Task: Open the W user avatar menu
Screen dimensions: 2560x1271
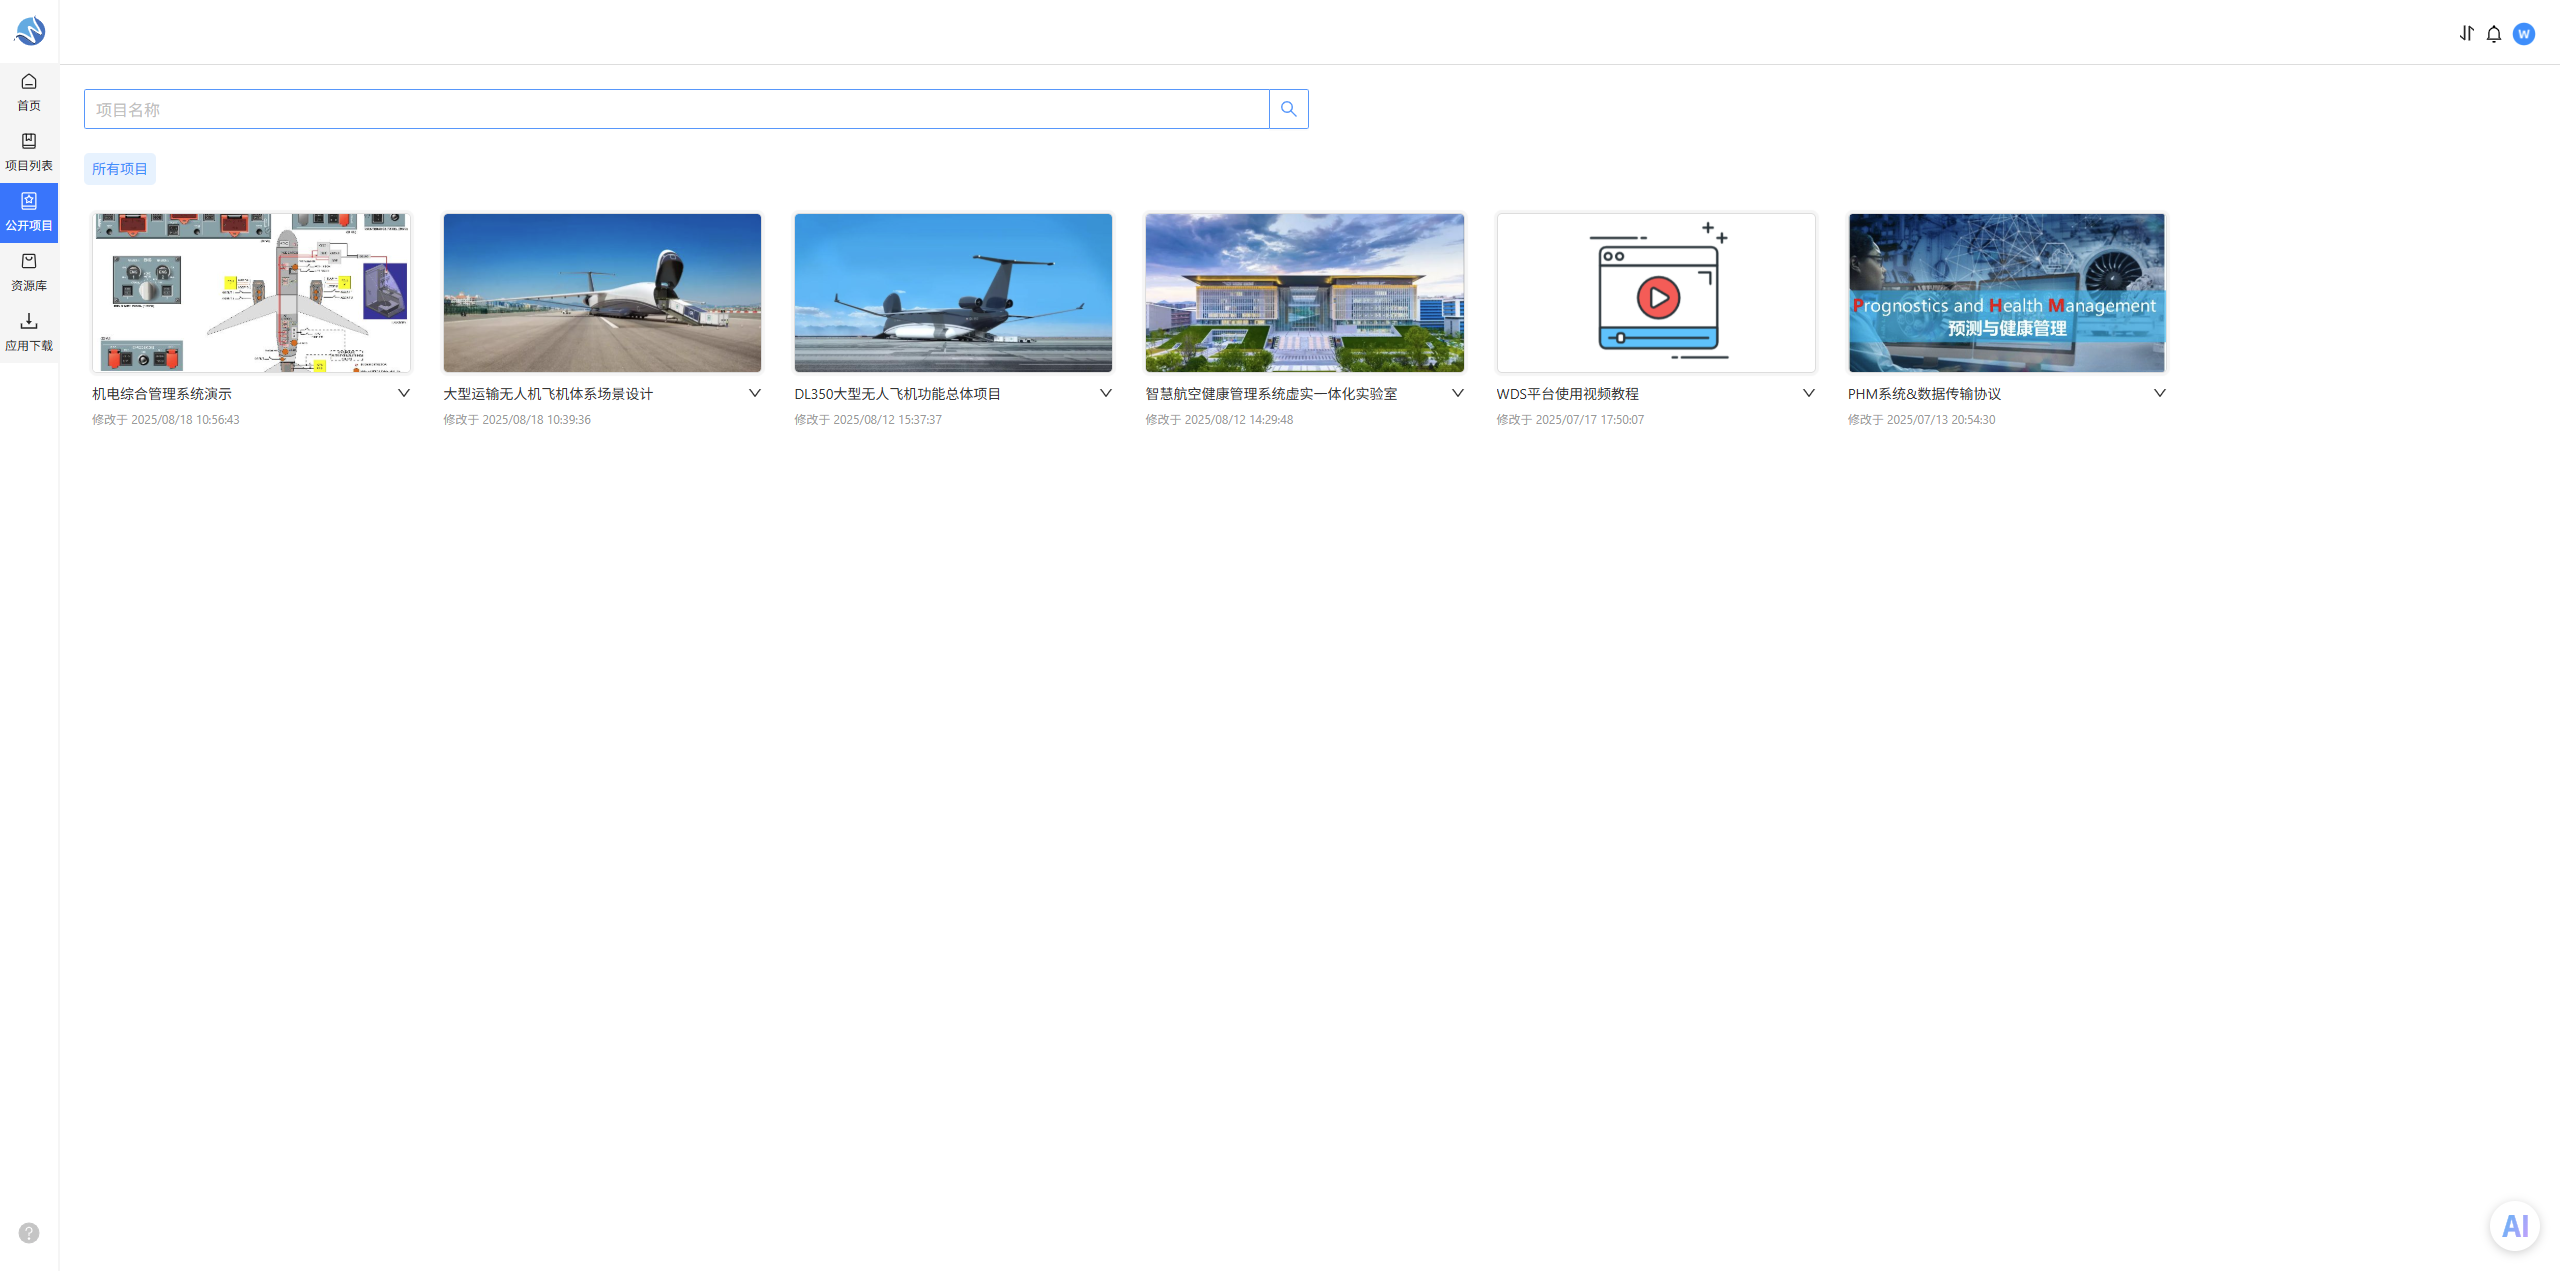Action: click(2524, 34)
